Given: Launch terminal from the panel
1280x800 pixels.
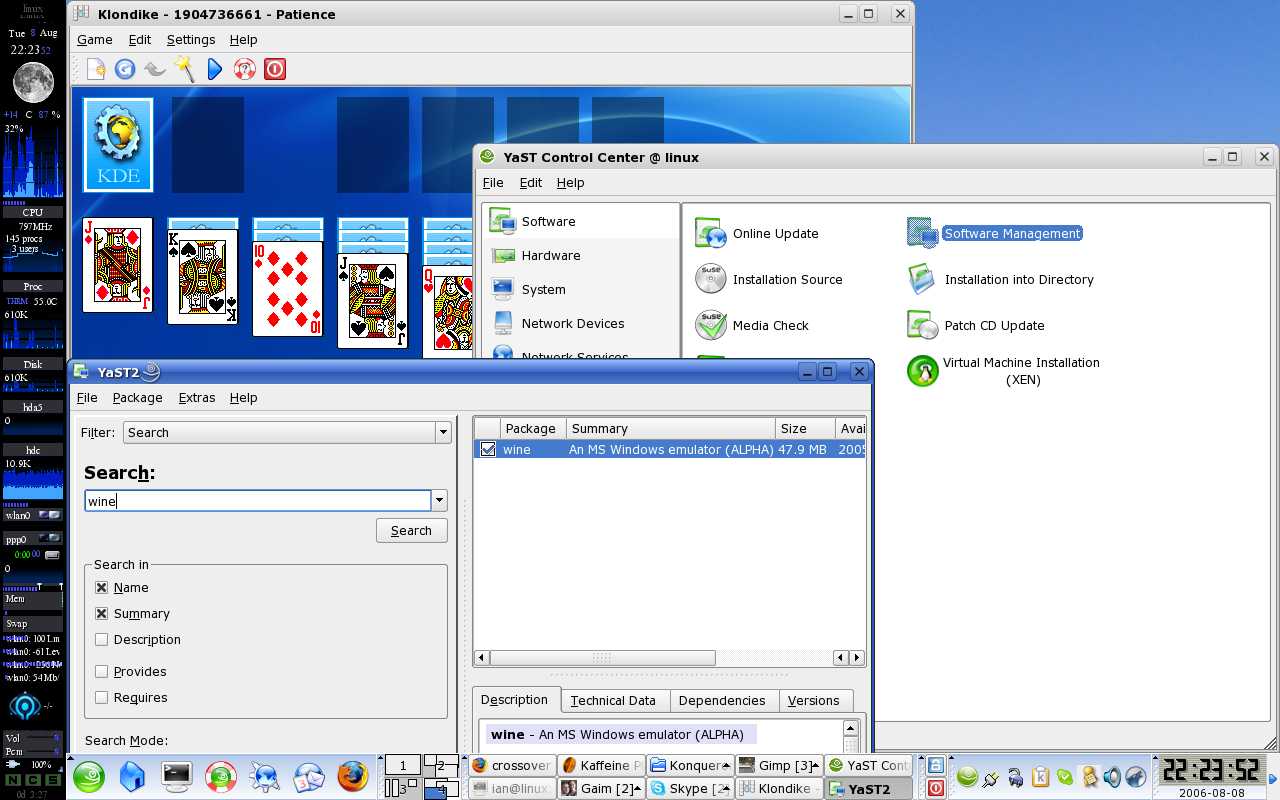Looking at the screenshot, I should click(177, 775).
